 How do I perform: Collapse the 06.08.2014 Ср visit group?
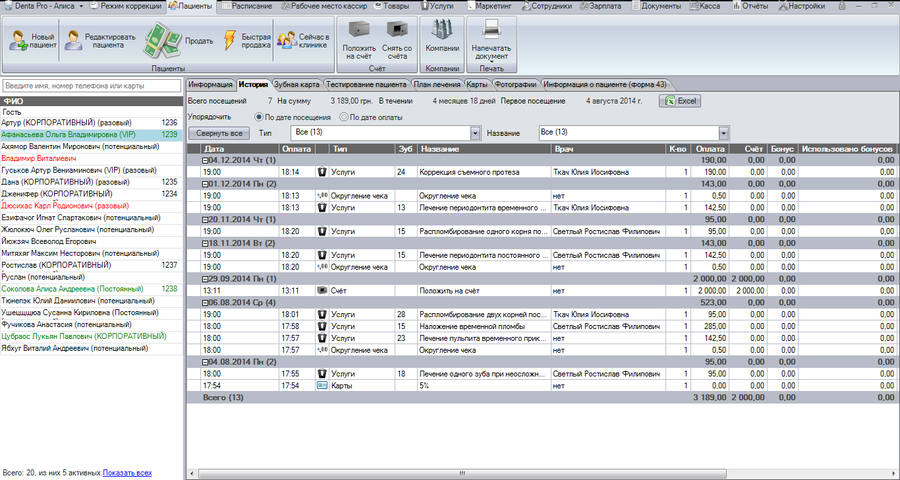205,303
